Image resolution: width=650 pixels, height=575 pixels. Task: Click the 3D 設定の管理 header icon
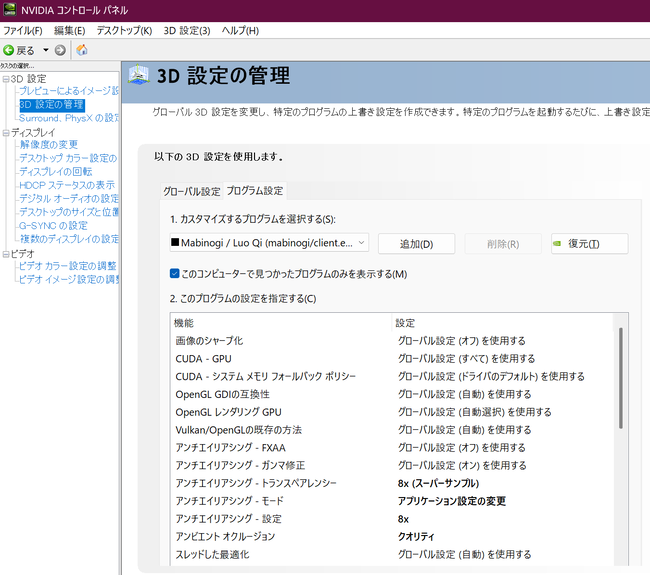coord(138,75)
